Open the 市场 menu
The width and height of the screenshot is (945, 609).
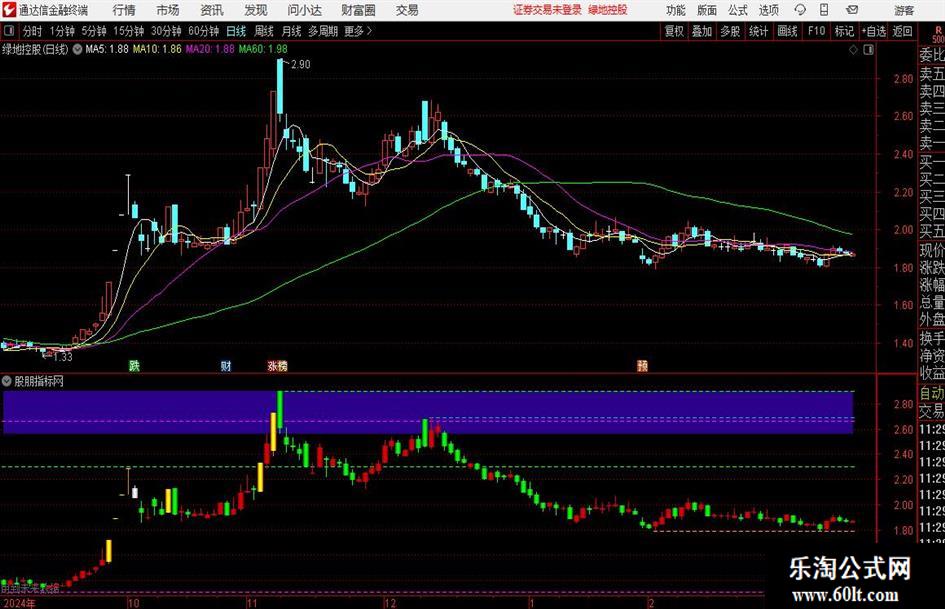coord(168,10)
